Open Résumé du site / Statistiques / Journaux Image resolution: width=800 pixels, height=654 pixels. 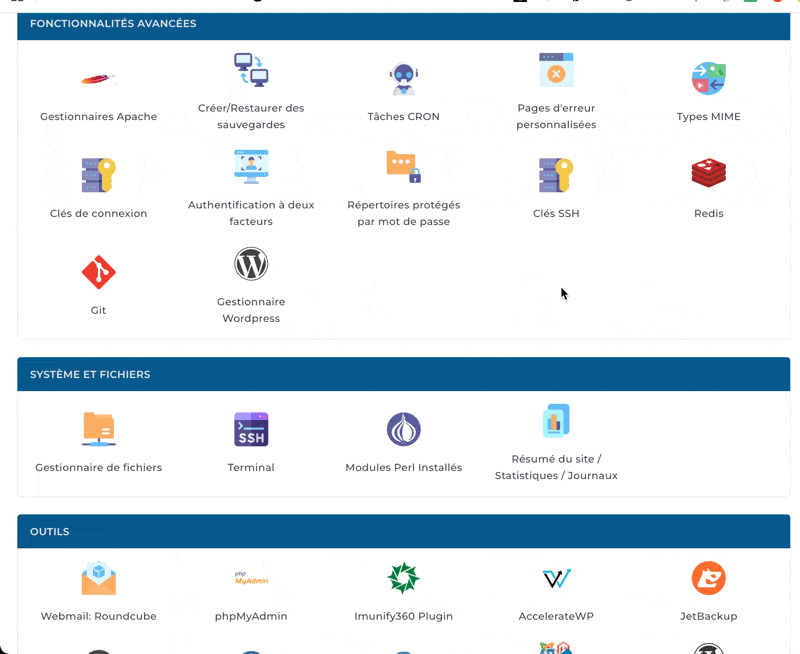pyautogui.click(x=556, y=440)
